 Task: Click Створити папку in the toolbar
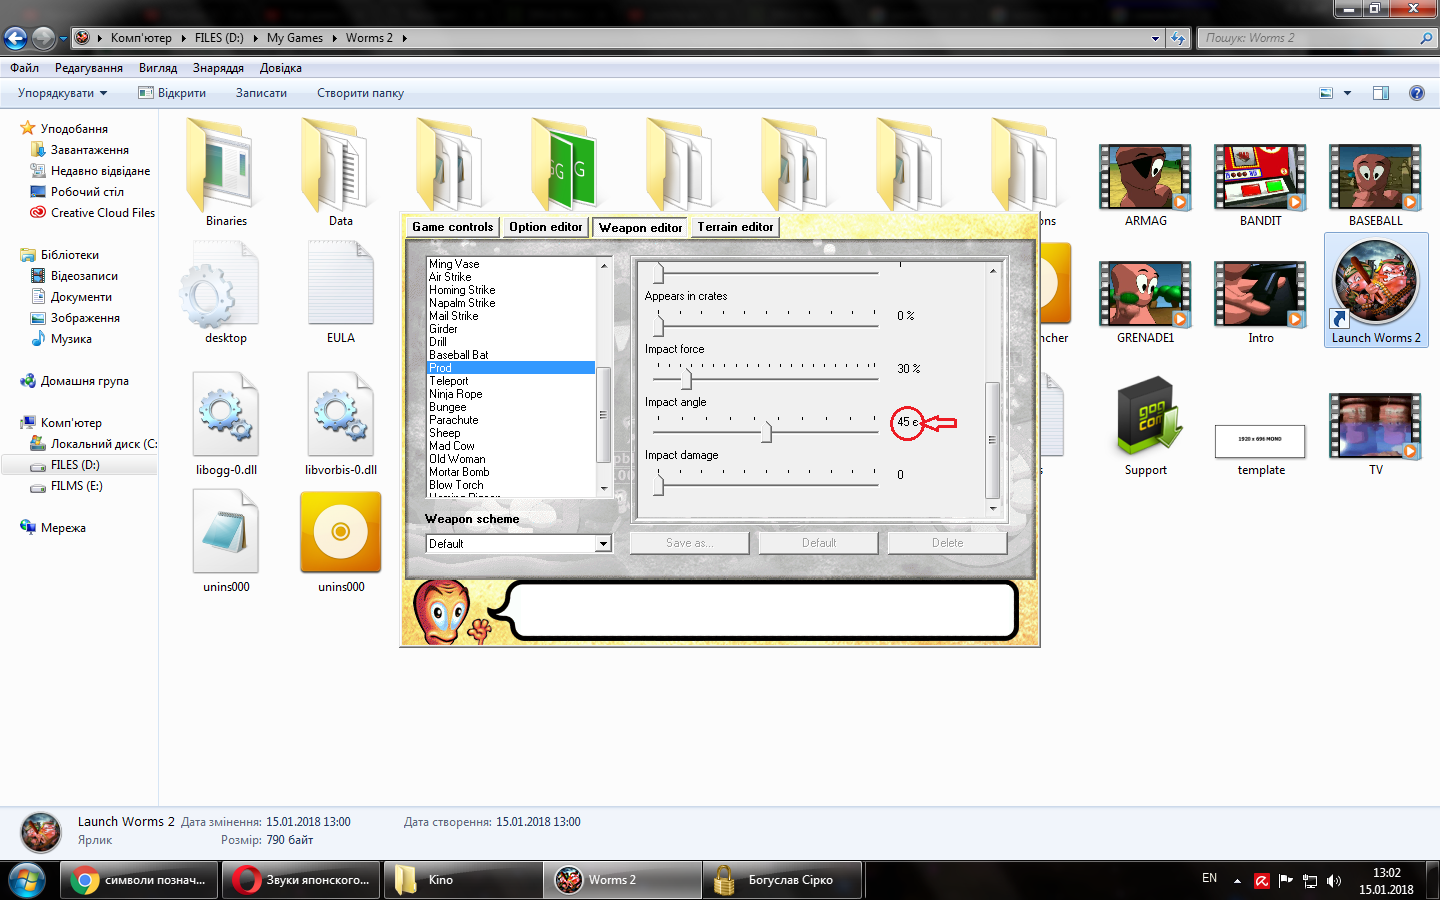[x=360, y=93]
